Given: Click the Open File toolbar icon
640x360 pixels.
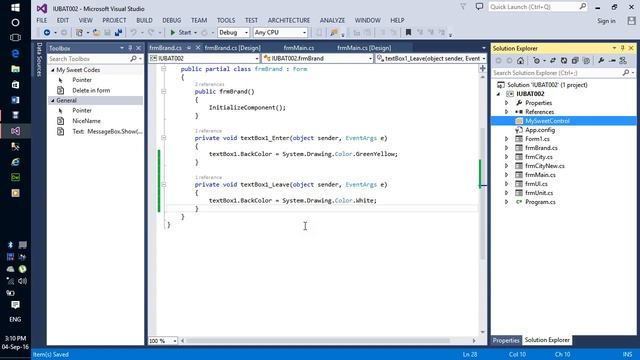Looking at the screenshot, I should coord(96,32).
